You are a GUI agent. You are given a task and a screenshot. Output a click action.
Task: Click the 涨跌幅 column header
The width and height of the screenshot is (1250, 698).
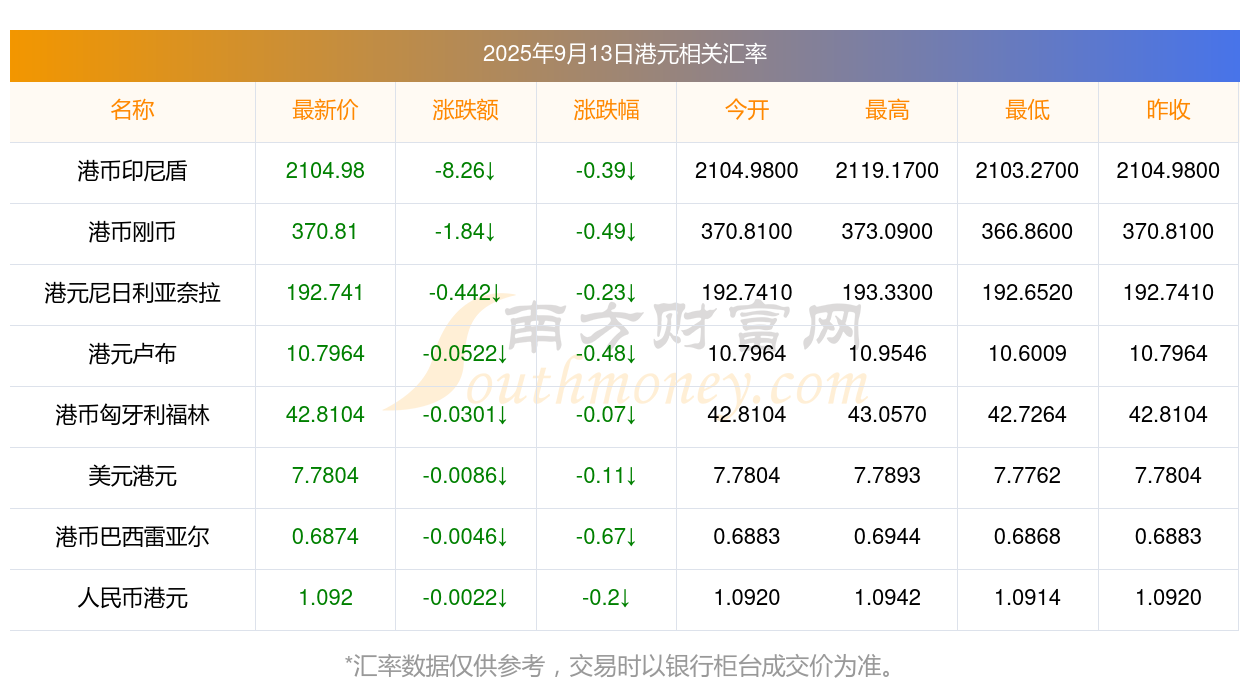(x=606, y=110)
